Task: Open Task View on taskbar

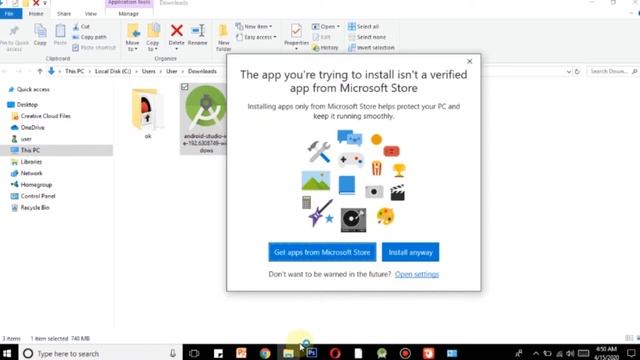Action: point(194,353)
